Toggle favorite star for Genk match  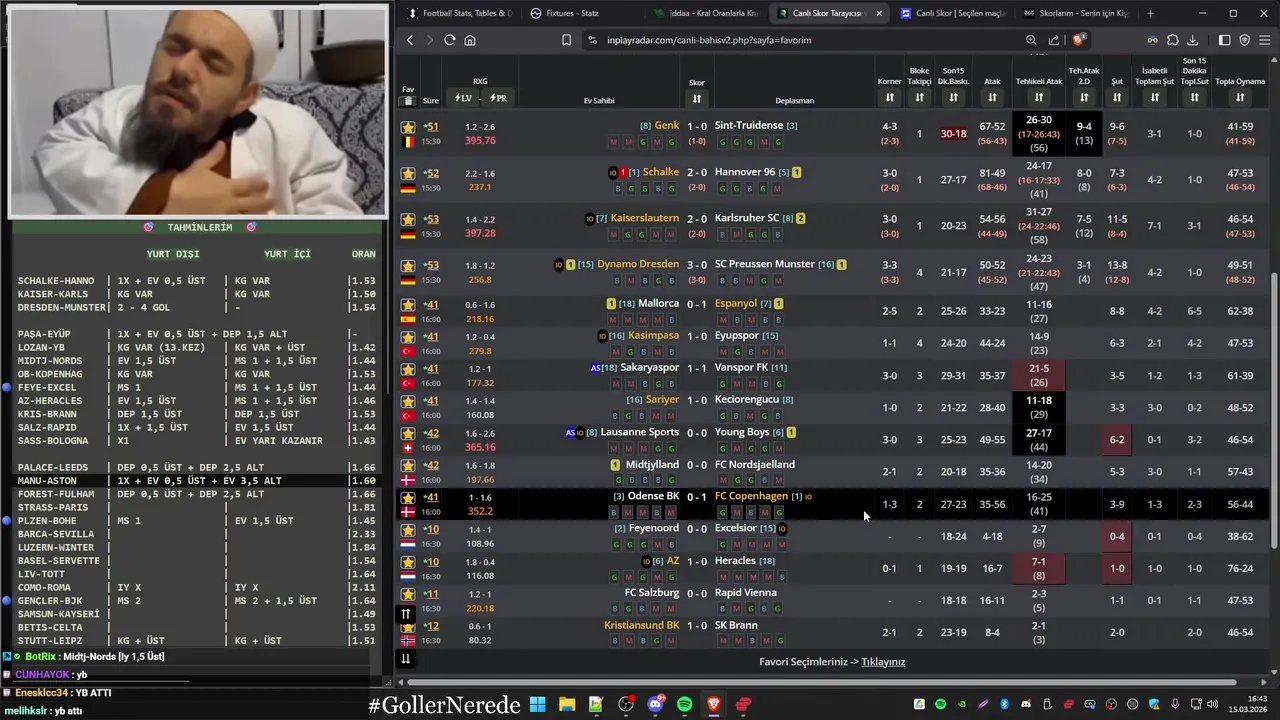(408, 127)
